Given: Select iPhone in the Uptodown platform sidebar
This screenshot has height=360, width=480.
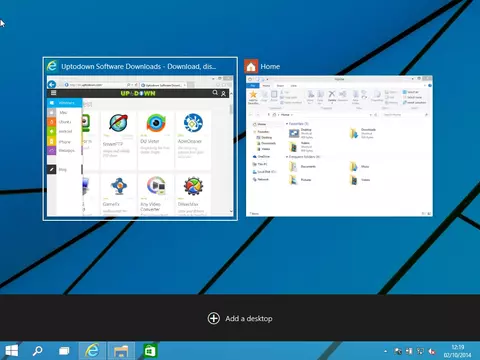Looking at the screenshot, I should [65, 141].
